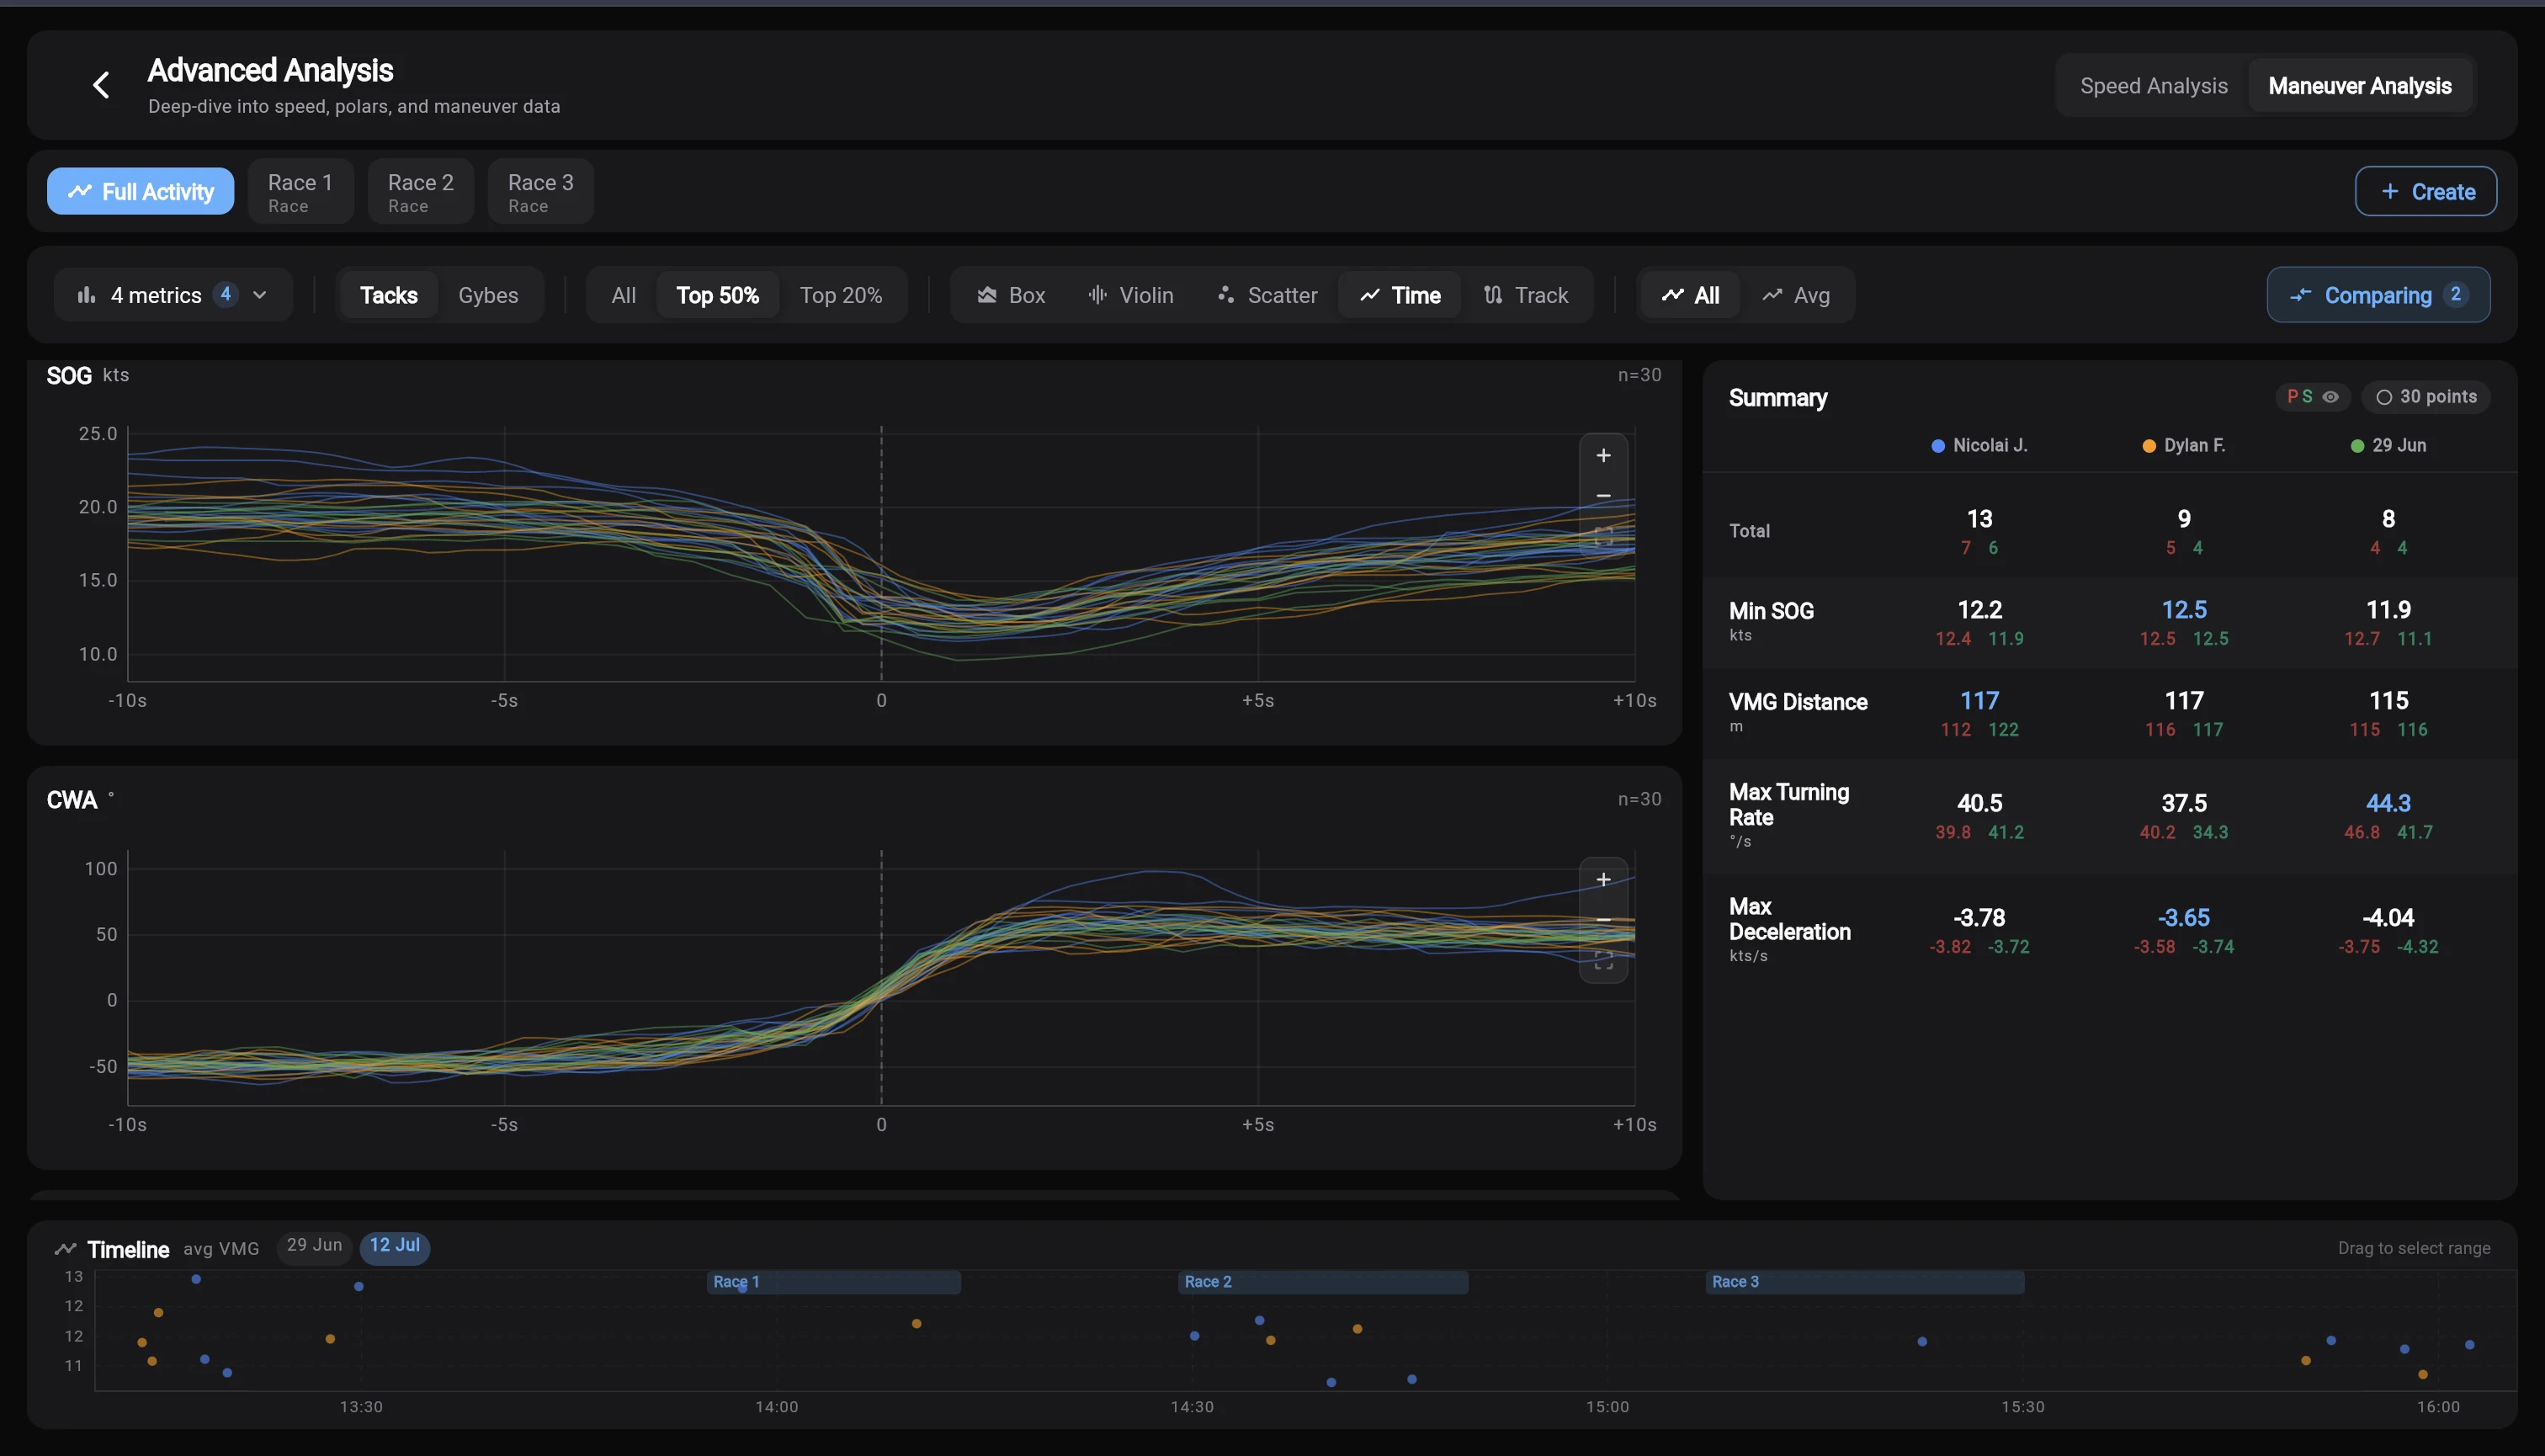Show All maneuvers filter
Screen dimensions: 2545x1456
(623, 295)
